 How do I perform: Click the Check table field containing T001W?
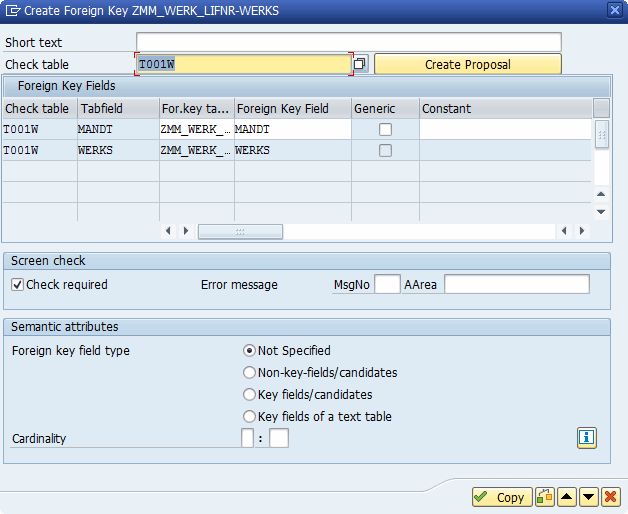(x=244, y=64)
